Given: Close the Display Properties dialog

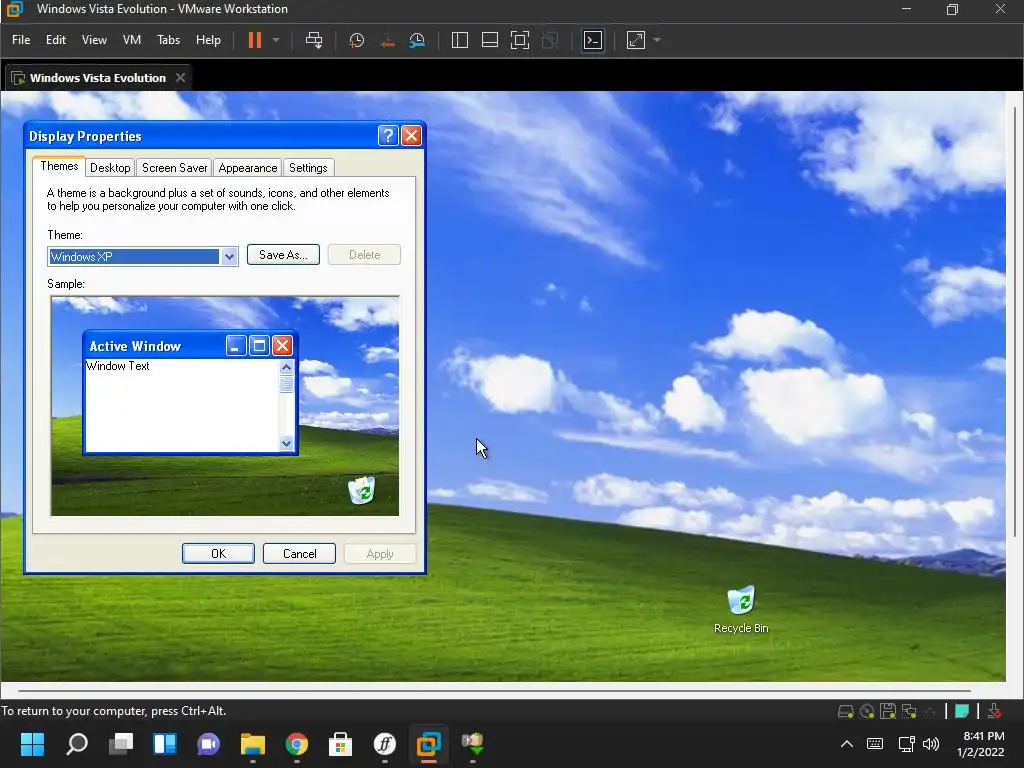Looking at the screenshot, I should (x=411, y=136).
